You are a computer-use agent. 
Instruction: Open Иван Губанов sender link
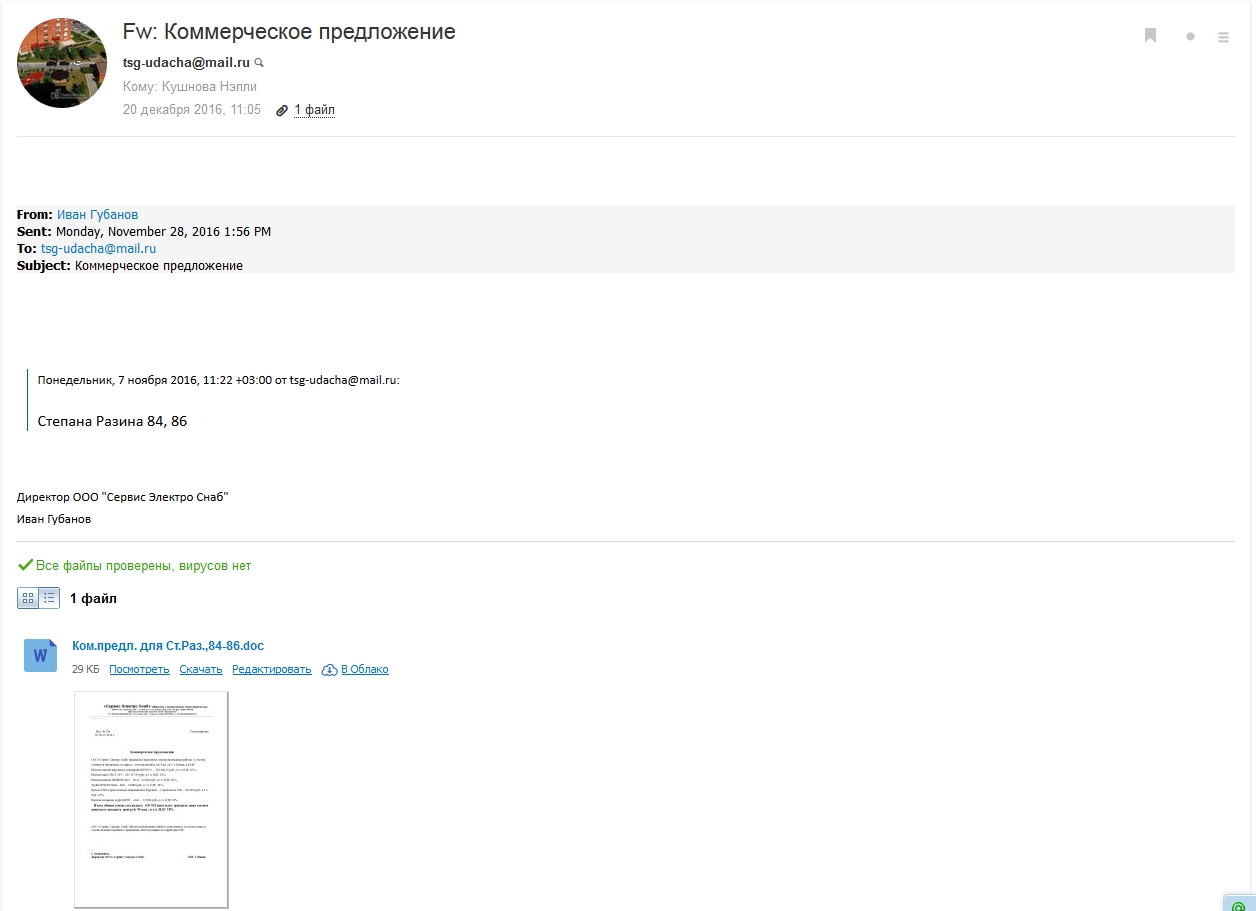point(97,214)
